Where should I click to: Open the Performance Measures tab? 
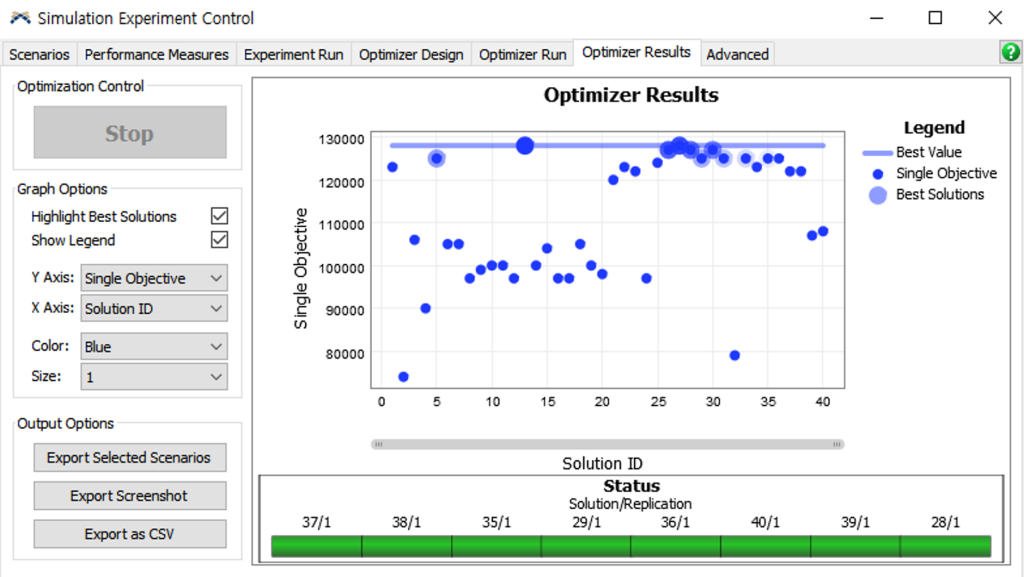click(157, 54)
